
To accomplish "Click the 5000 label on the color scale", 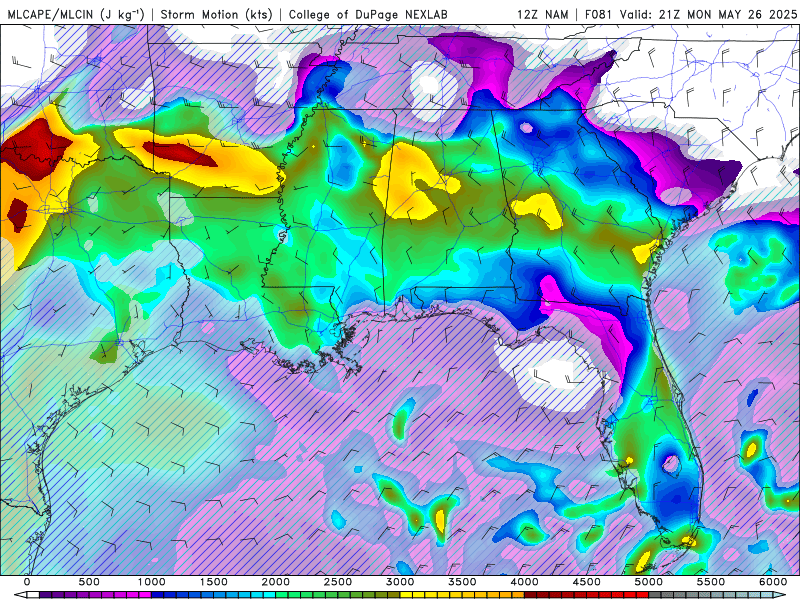I will (649, 582).
